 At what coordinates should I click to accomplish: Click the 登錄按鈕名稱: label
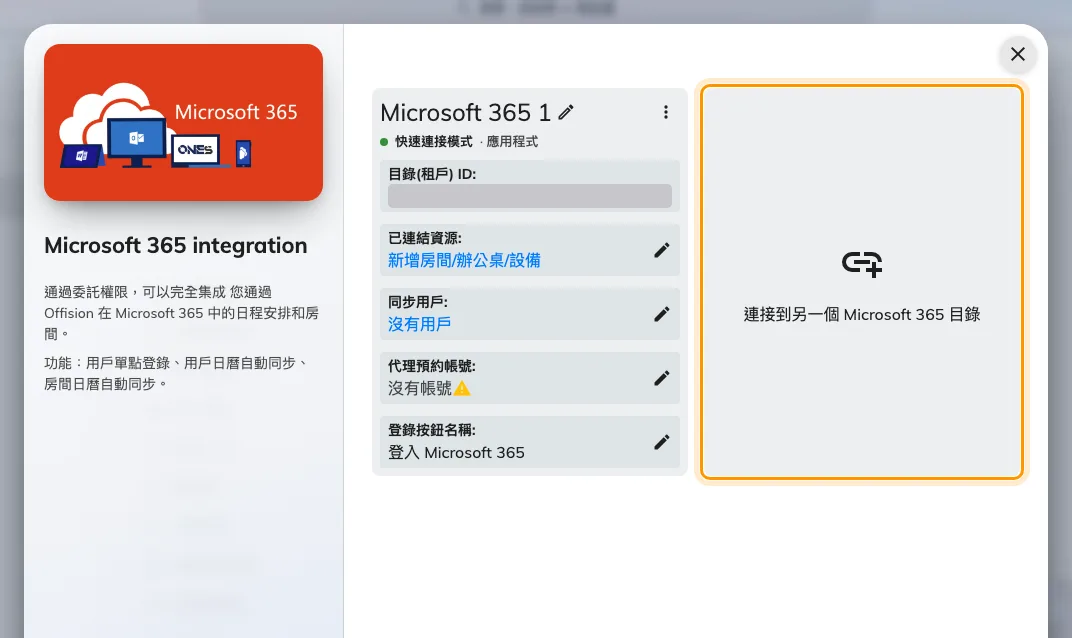point(431,430)
